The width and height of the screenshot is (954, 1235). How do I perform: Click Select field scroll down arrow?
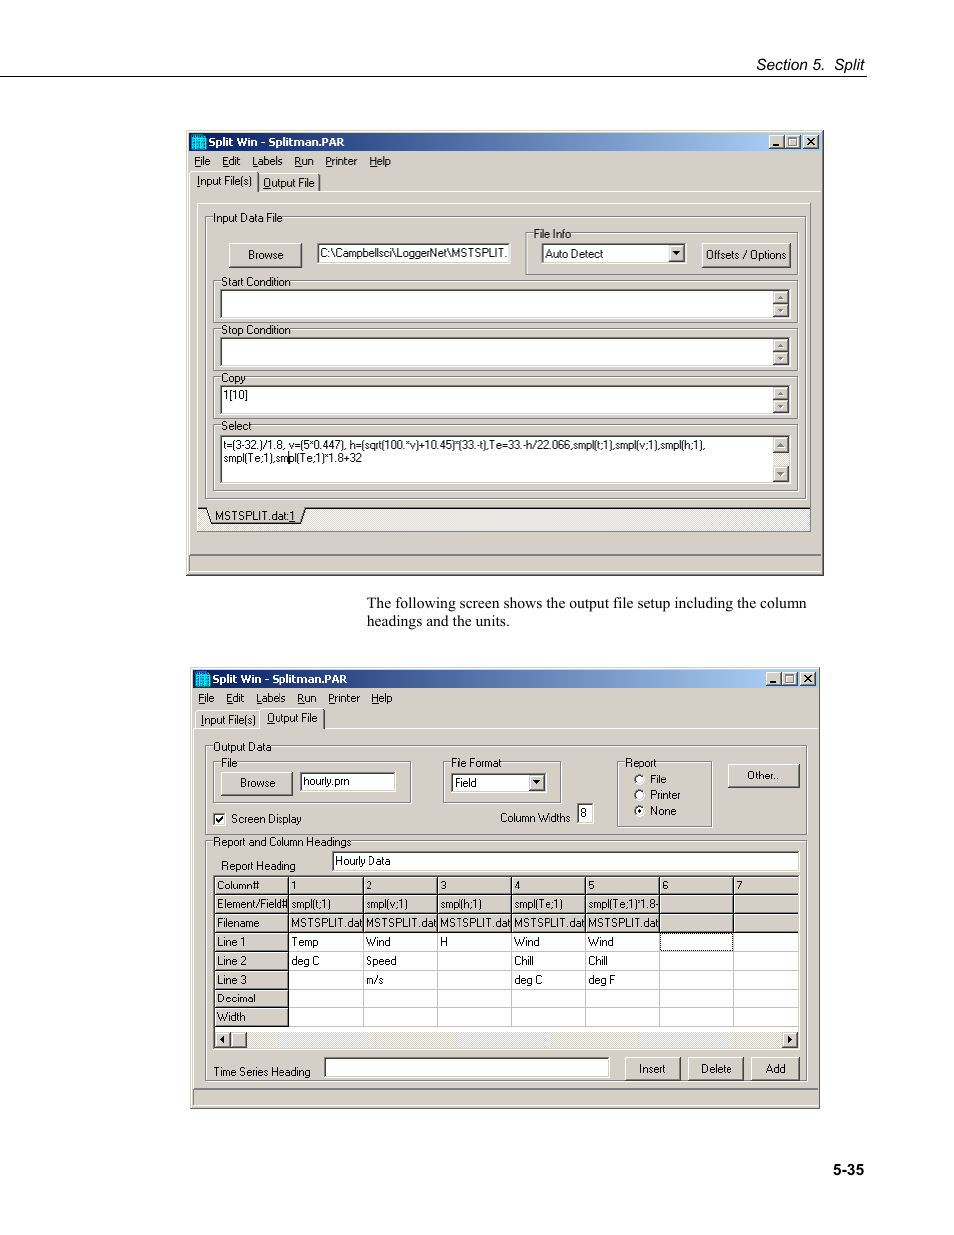(781, 474)
